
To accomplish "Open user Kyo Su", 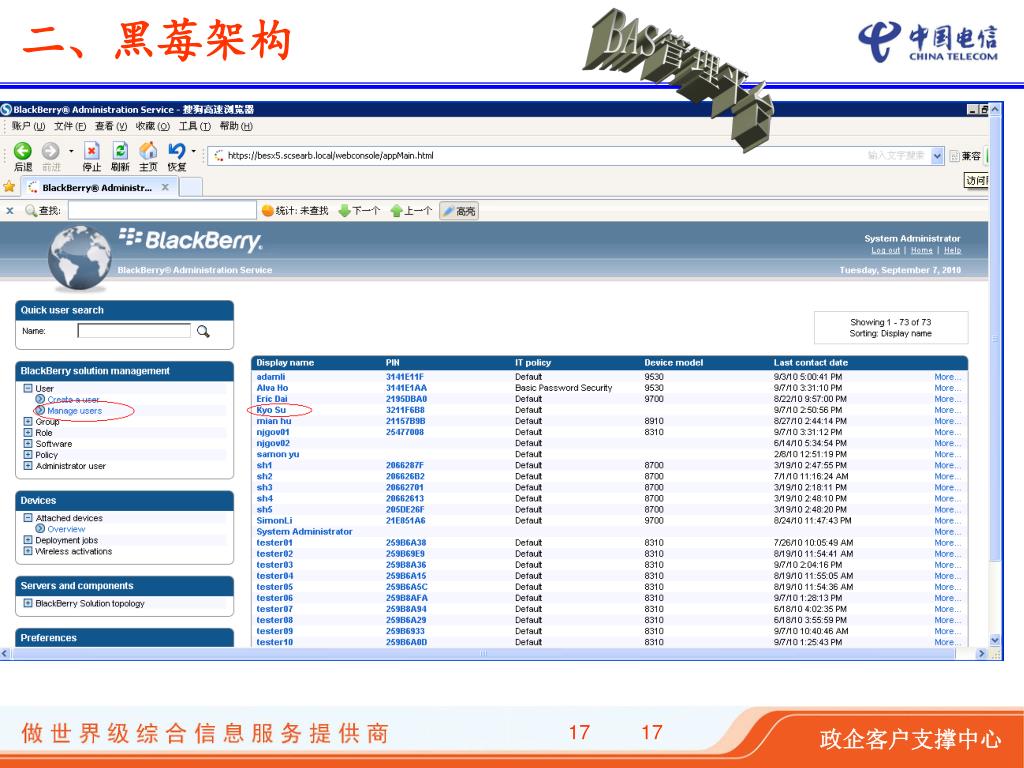I will coord(271,410).
